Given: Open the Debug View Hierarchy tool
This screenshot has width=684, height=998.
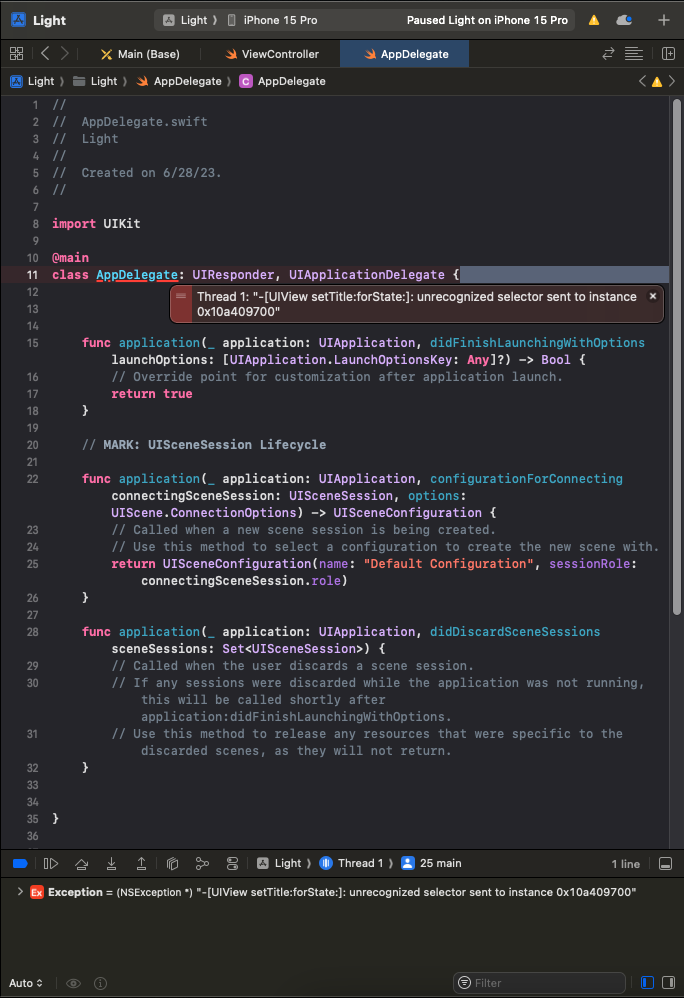Looking at the screenshot, I should pos(172,863).
